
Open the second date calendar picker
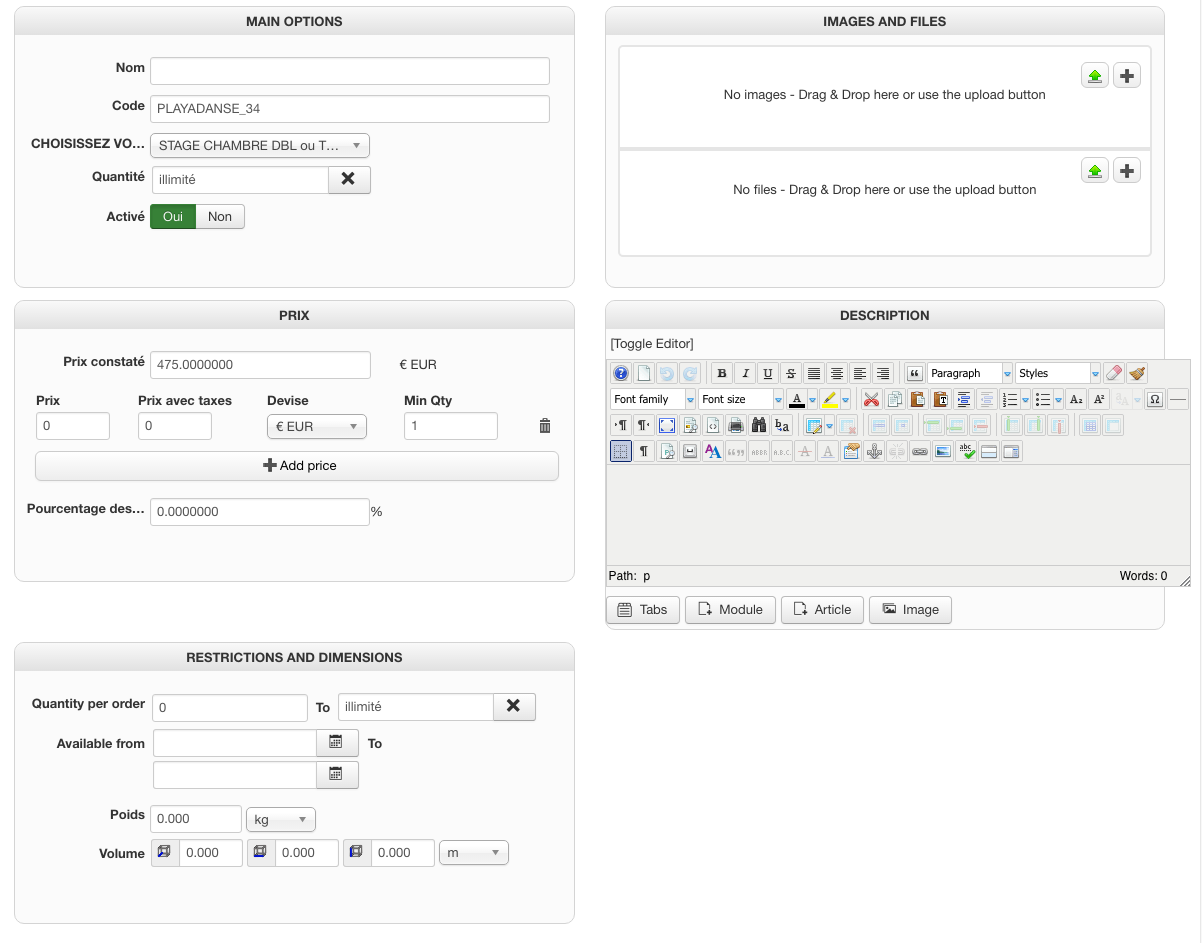point(337,774)
